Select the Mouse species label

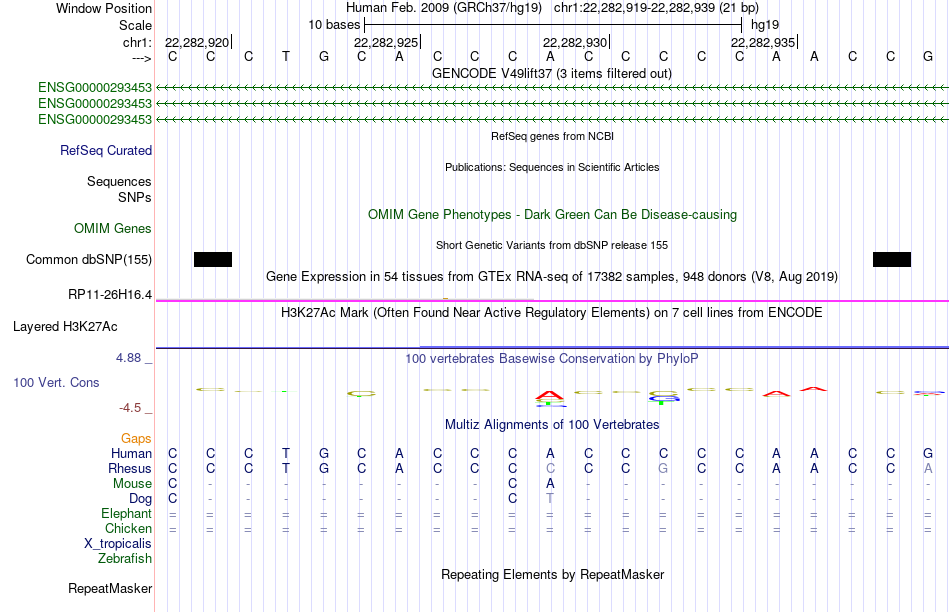[132, 484]
